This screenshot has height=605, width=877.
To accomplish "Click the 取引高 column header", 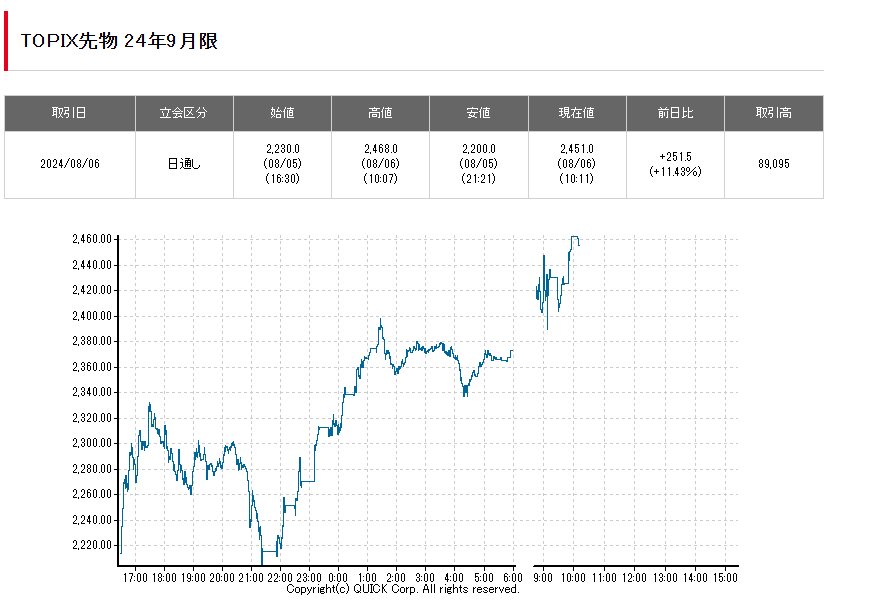I will click(x=773, y=113).
